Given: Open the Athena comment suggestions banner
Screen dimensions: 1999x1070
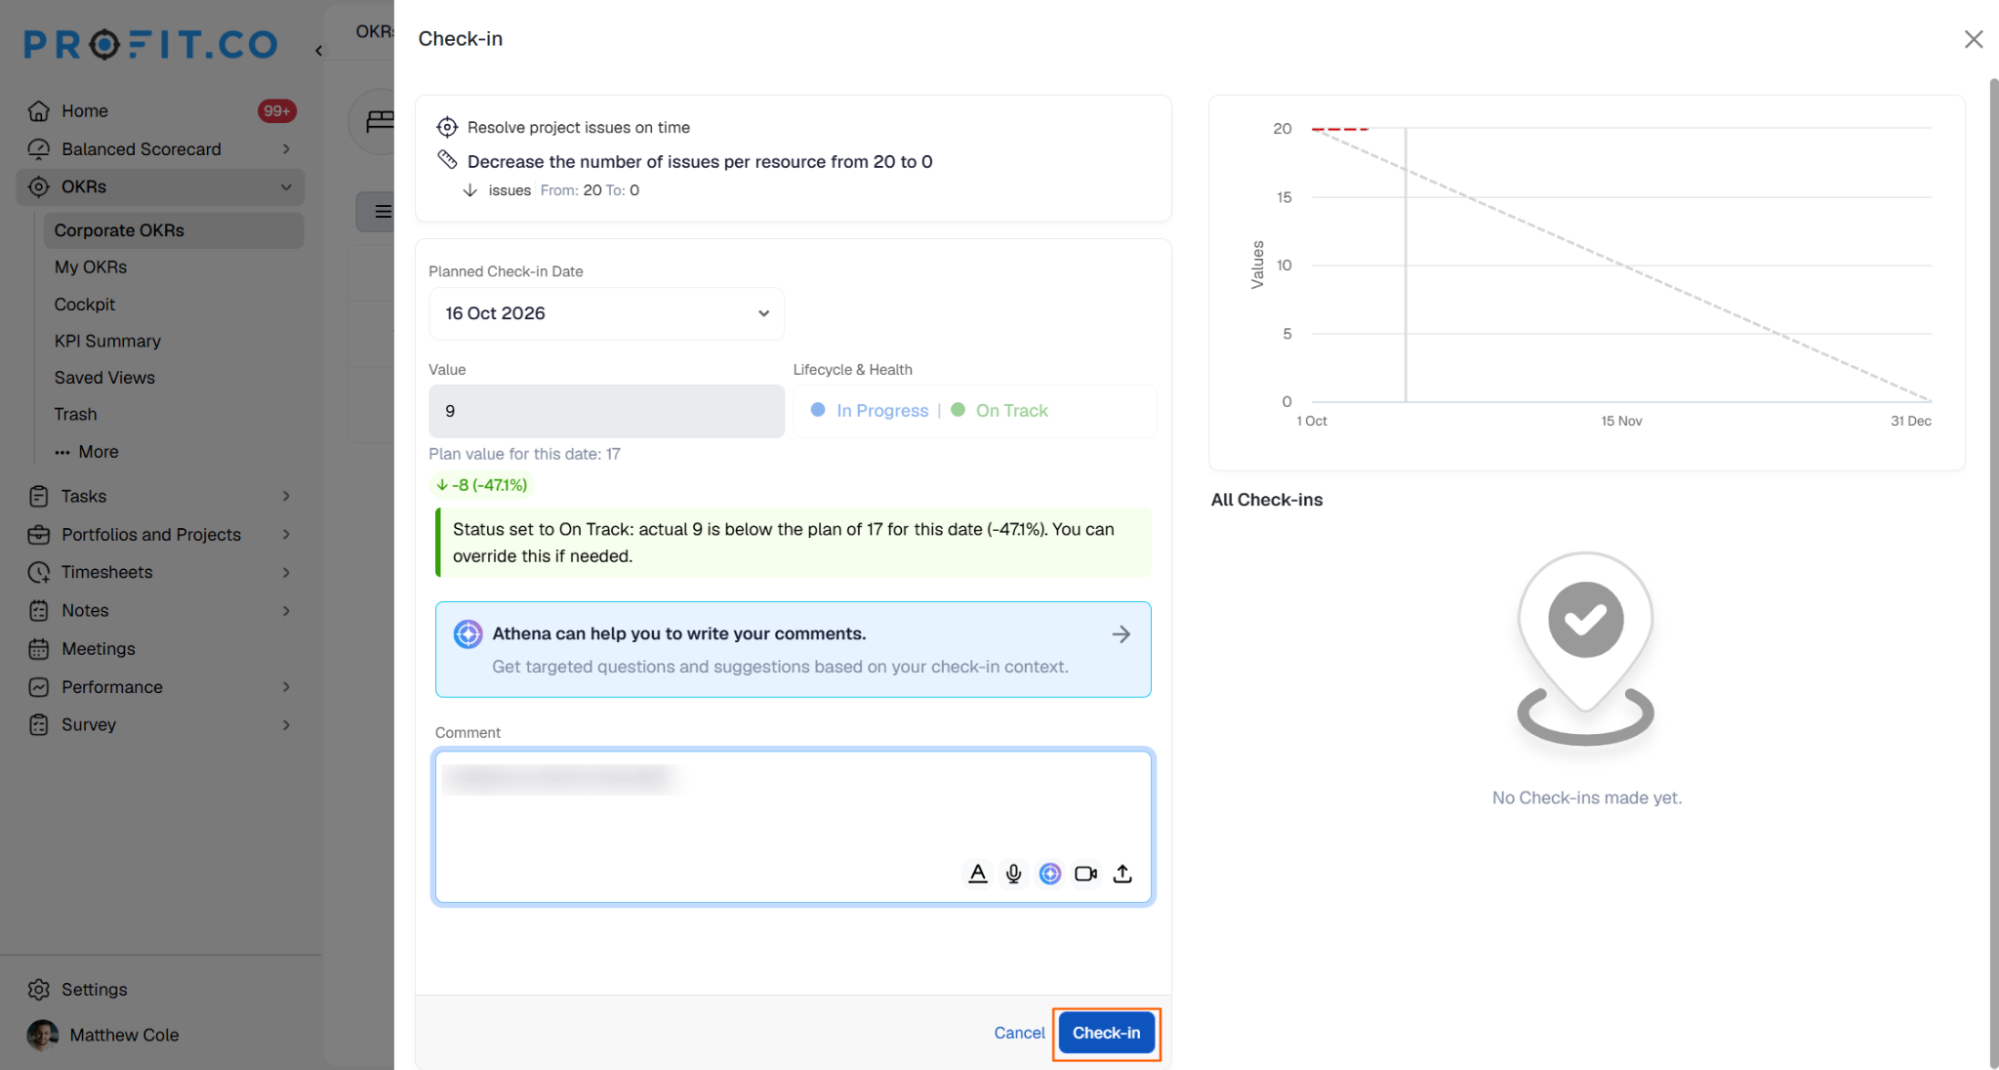Looking at the screenshot, I should pos(793,649).
